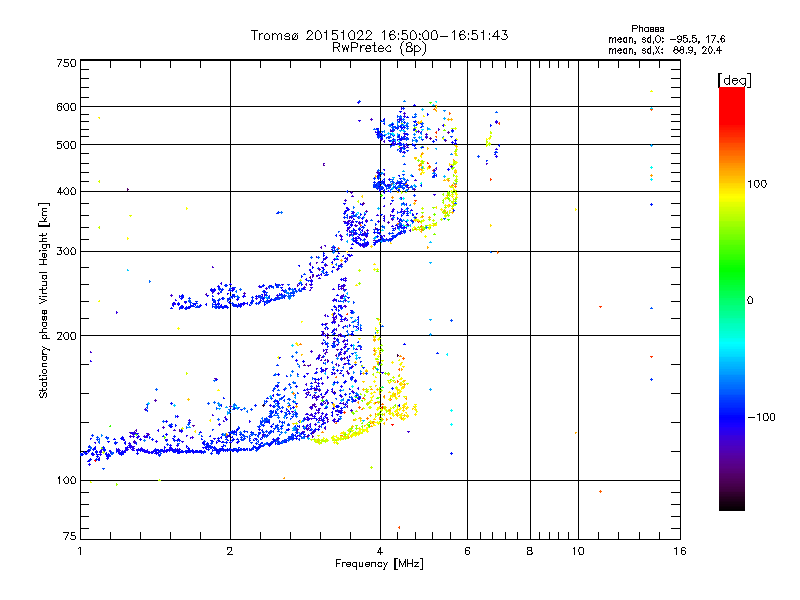
Task: Click y-axis tick label '200'
Action: (x=66, y=336)
